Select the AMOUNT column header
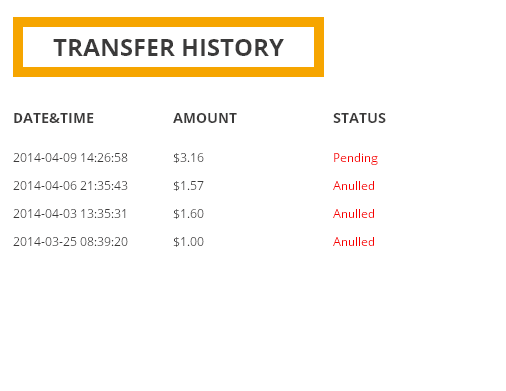Screen dimensions: 506x391 (205, 118)
